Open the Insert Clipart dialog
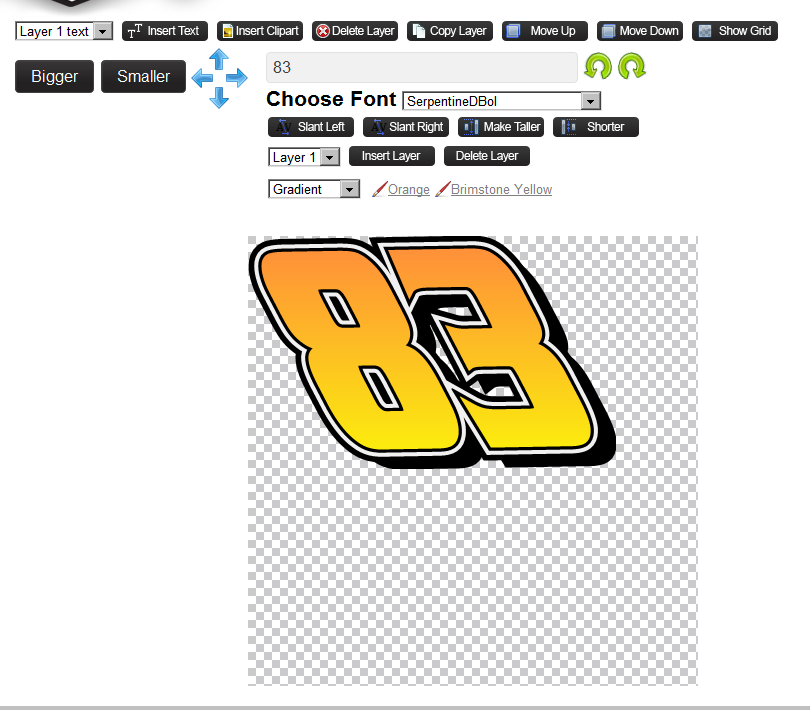The height and width of the screenshot is (710, 810). [260, 31]
